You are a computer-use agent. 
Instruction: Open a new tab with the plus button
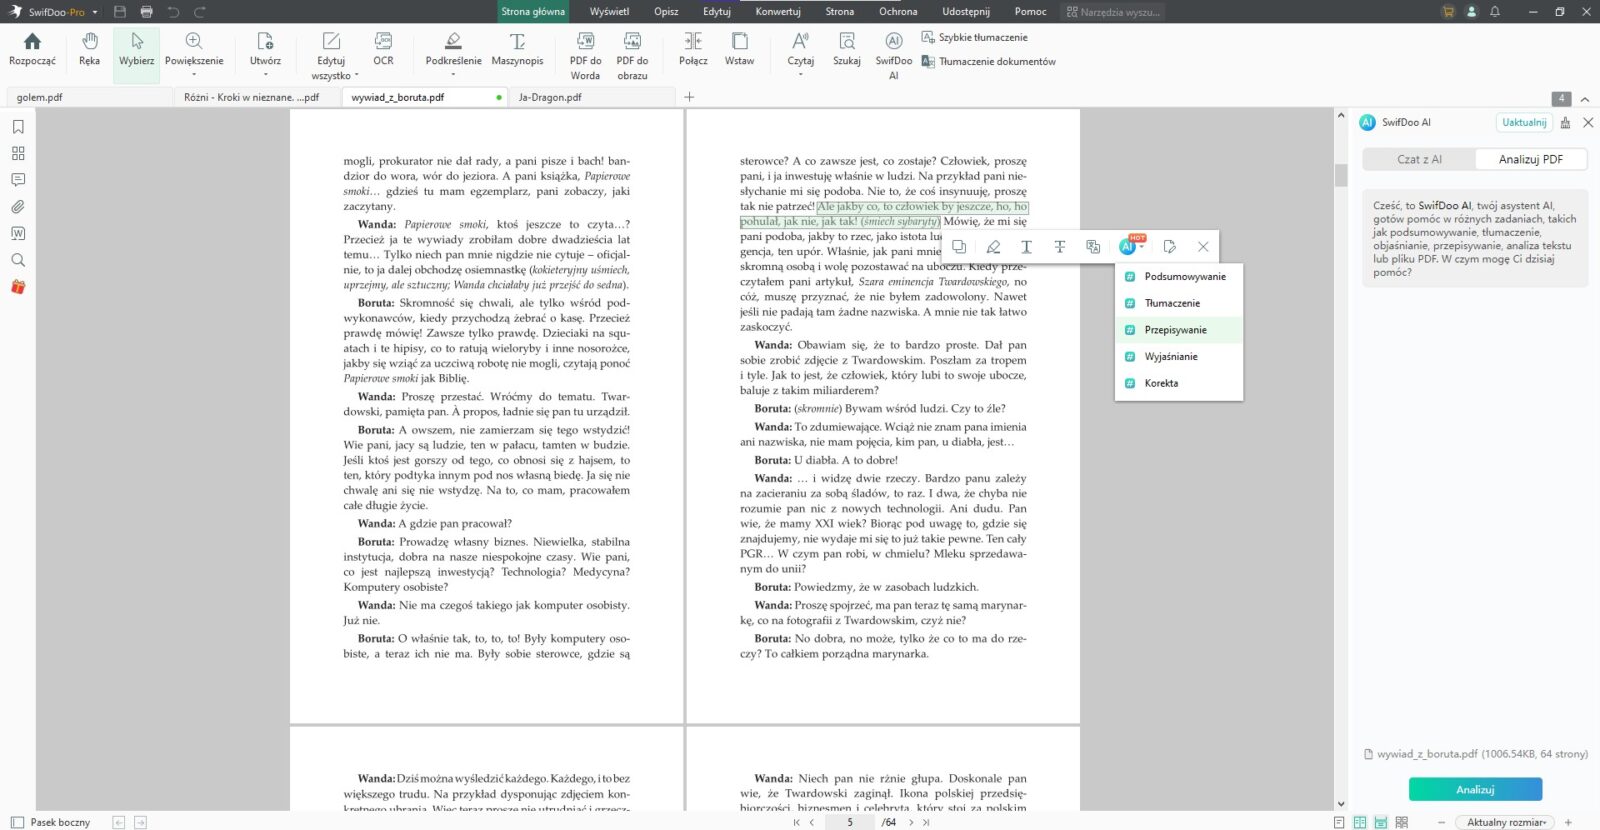coord(689,97)
